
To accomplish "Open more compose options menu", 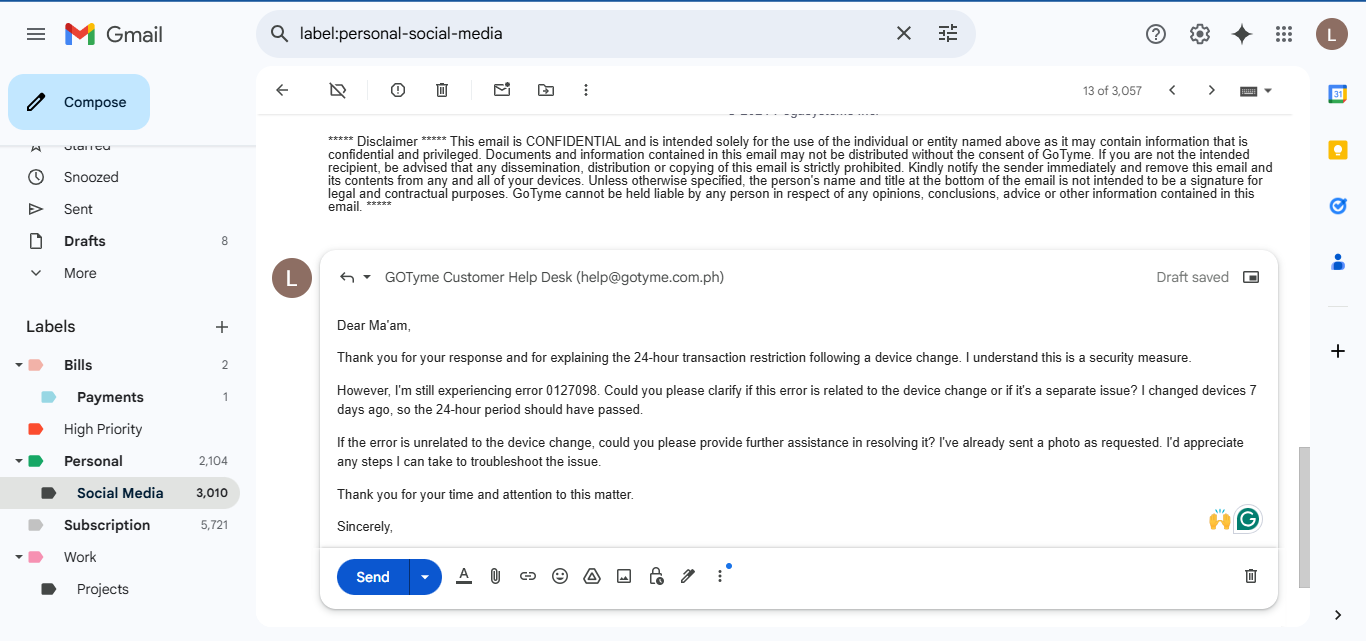I will (x=720, y=576).
